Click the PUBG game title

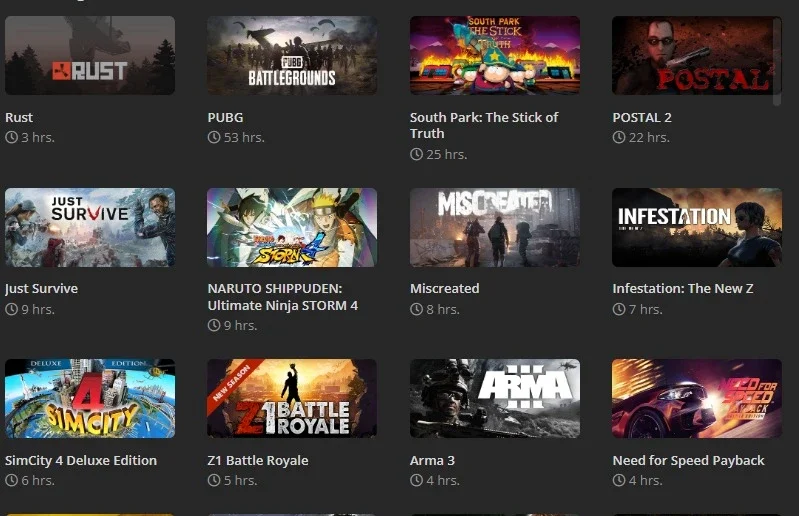click(x=225, y=118)
